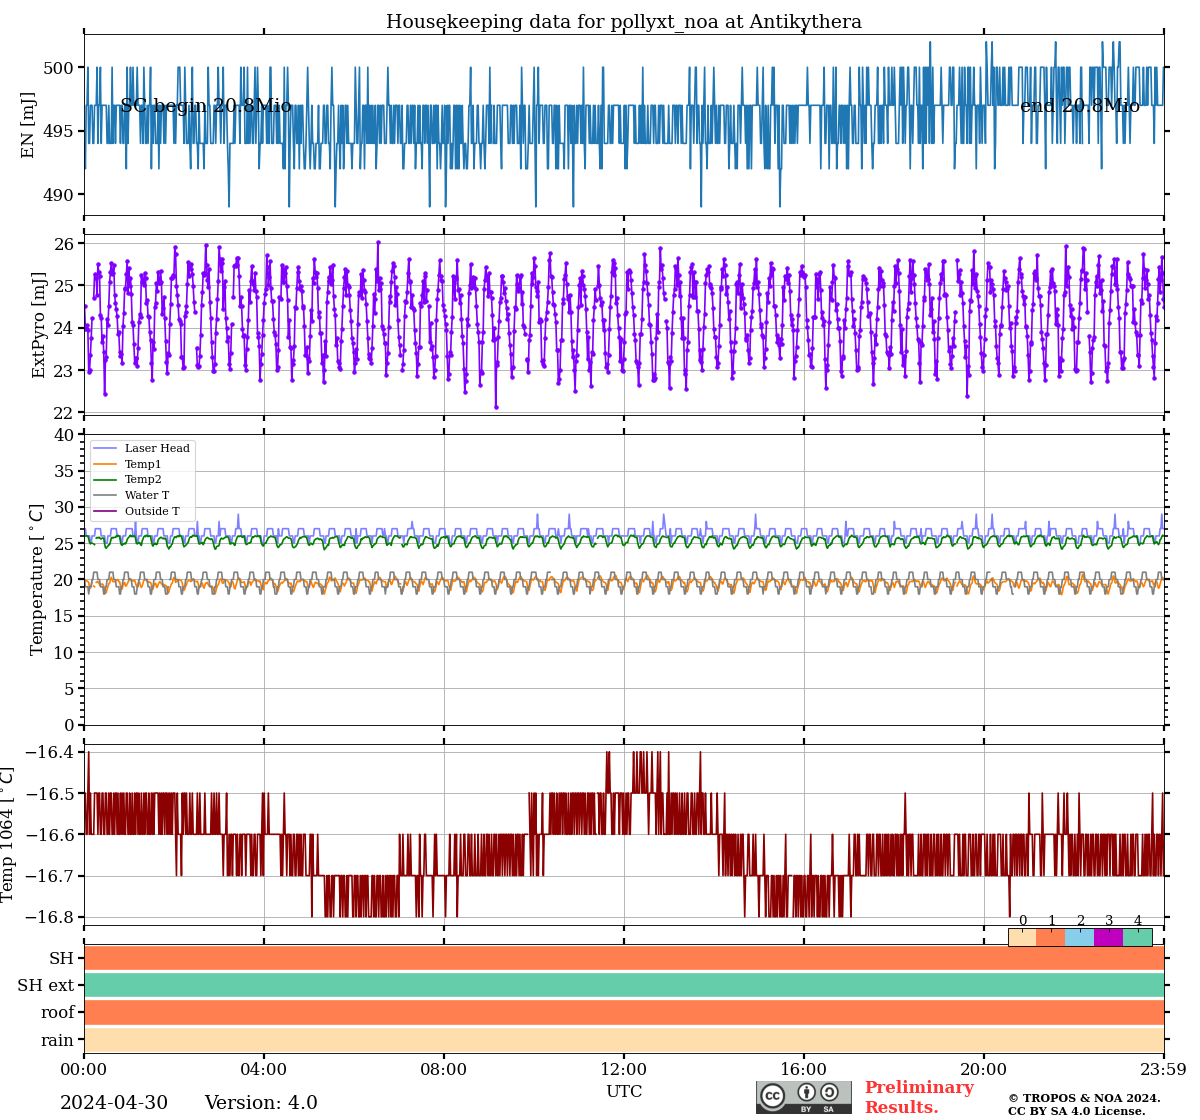Click the 'end 20.8Mio' annotation

pyautogui.click(x=1080, y=106)
